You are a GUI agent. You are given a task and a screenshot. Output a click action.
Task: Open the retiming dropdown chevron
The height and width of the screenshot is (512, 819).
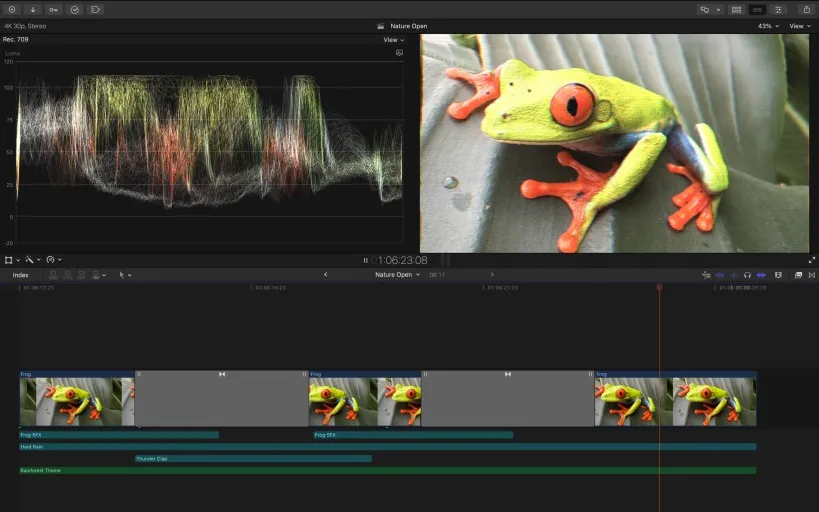(x=60, y=260)
